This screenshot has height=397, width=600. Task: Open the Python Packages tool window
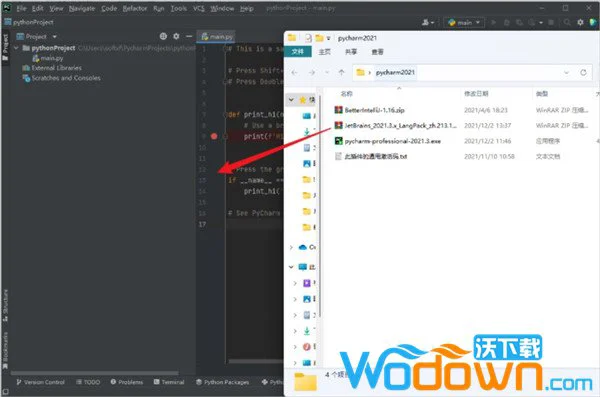(222, 382)
